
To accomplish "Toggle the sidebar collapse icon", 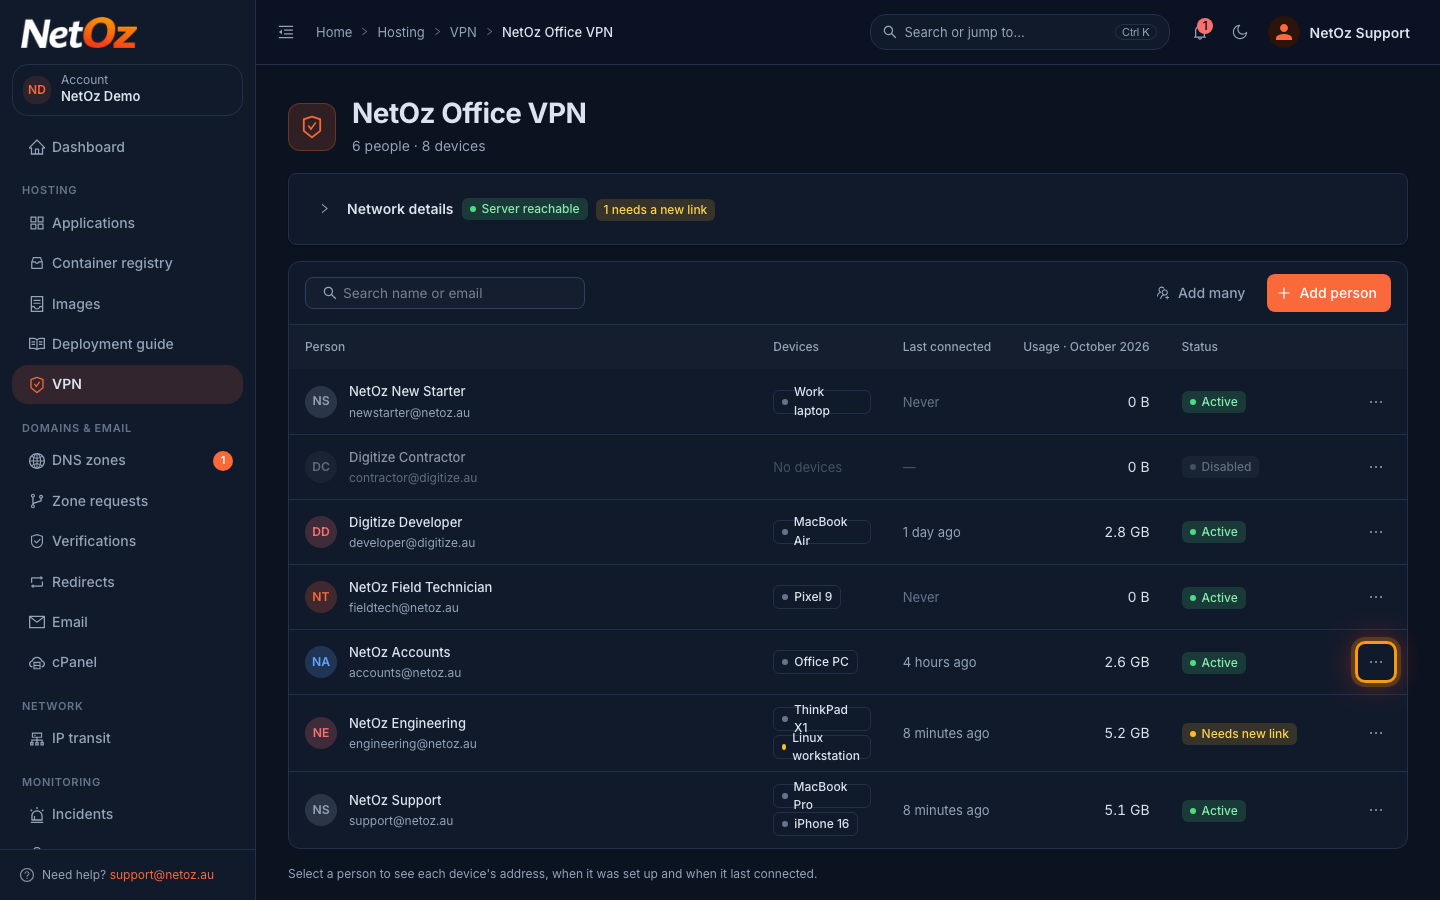I will pos(286,32).
